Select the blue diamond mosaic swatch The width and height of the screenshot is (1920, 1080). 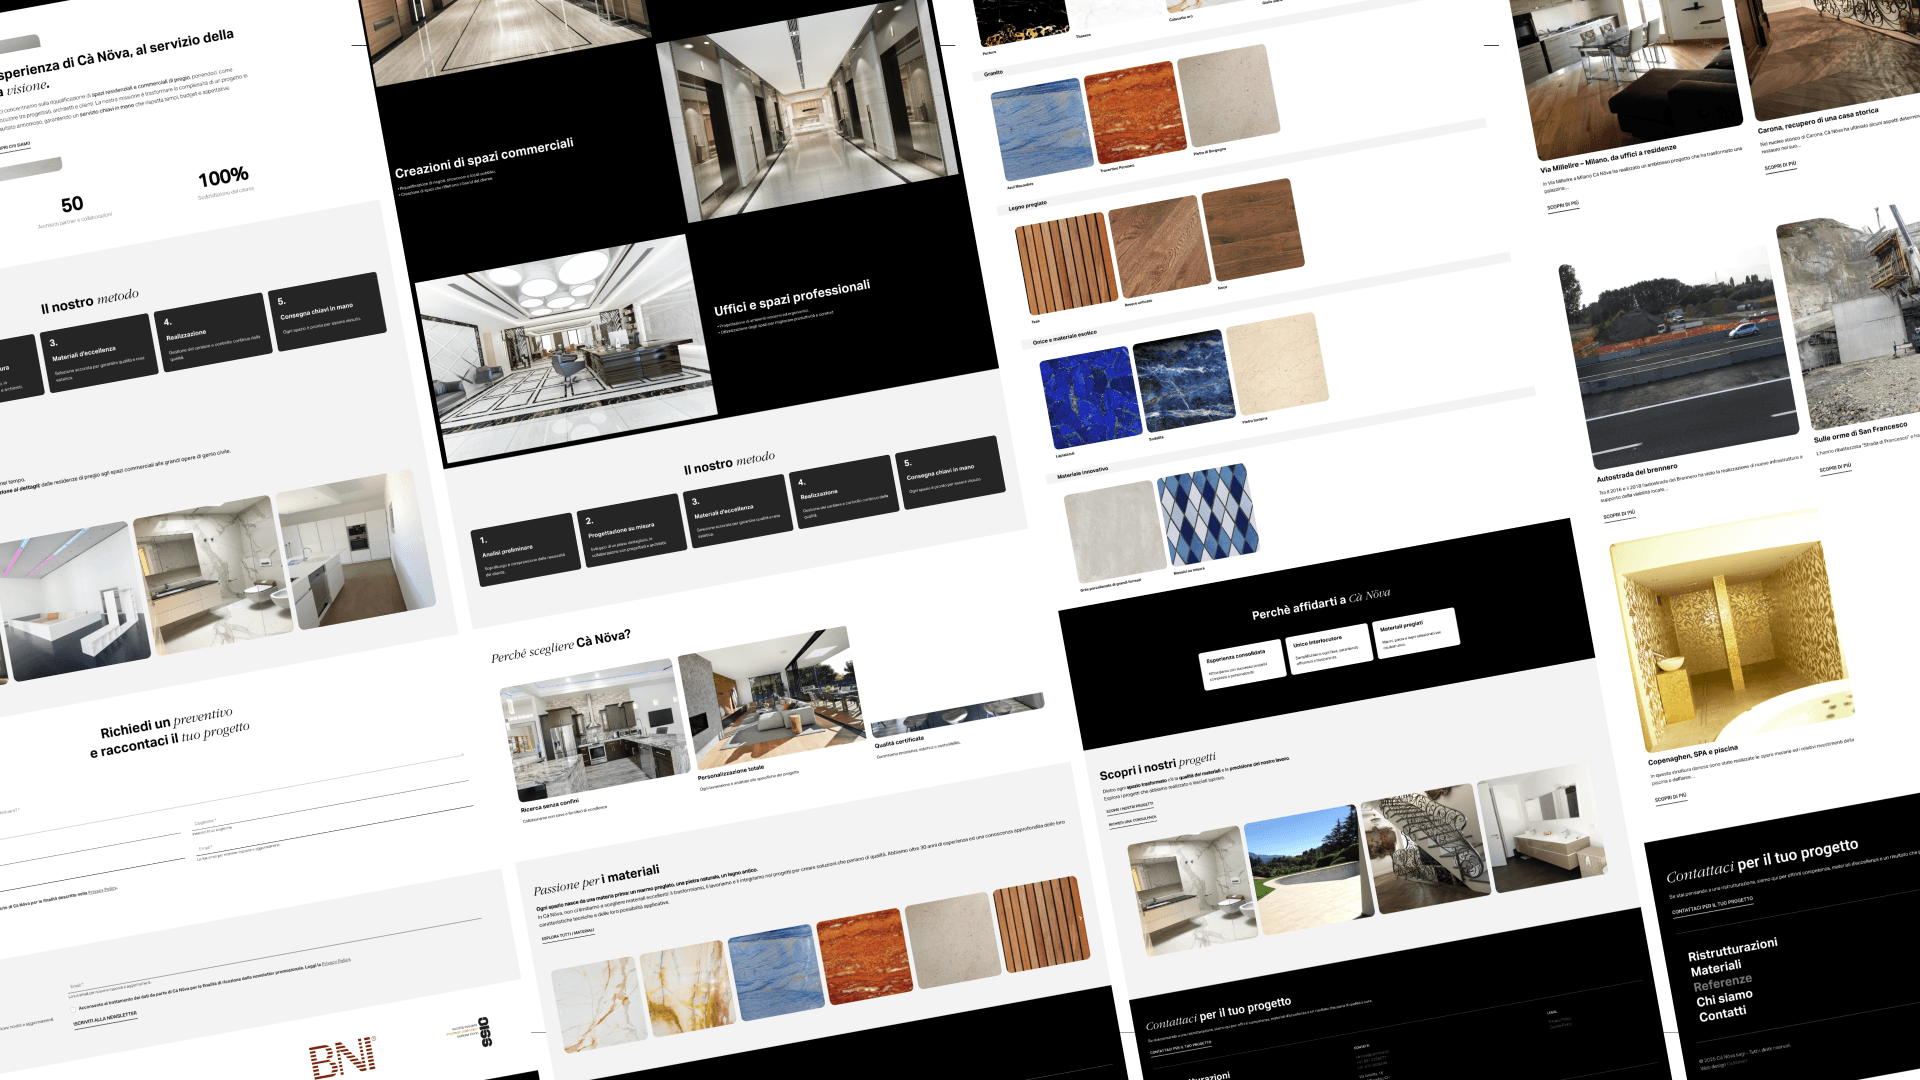[1208, 514]
